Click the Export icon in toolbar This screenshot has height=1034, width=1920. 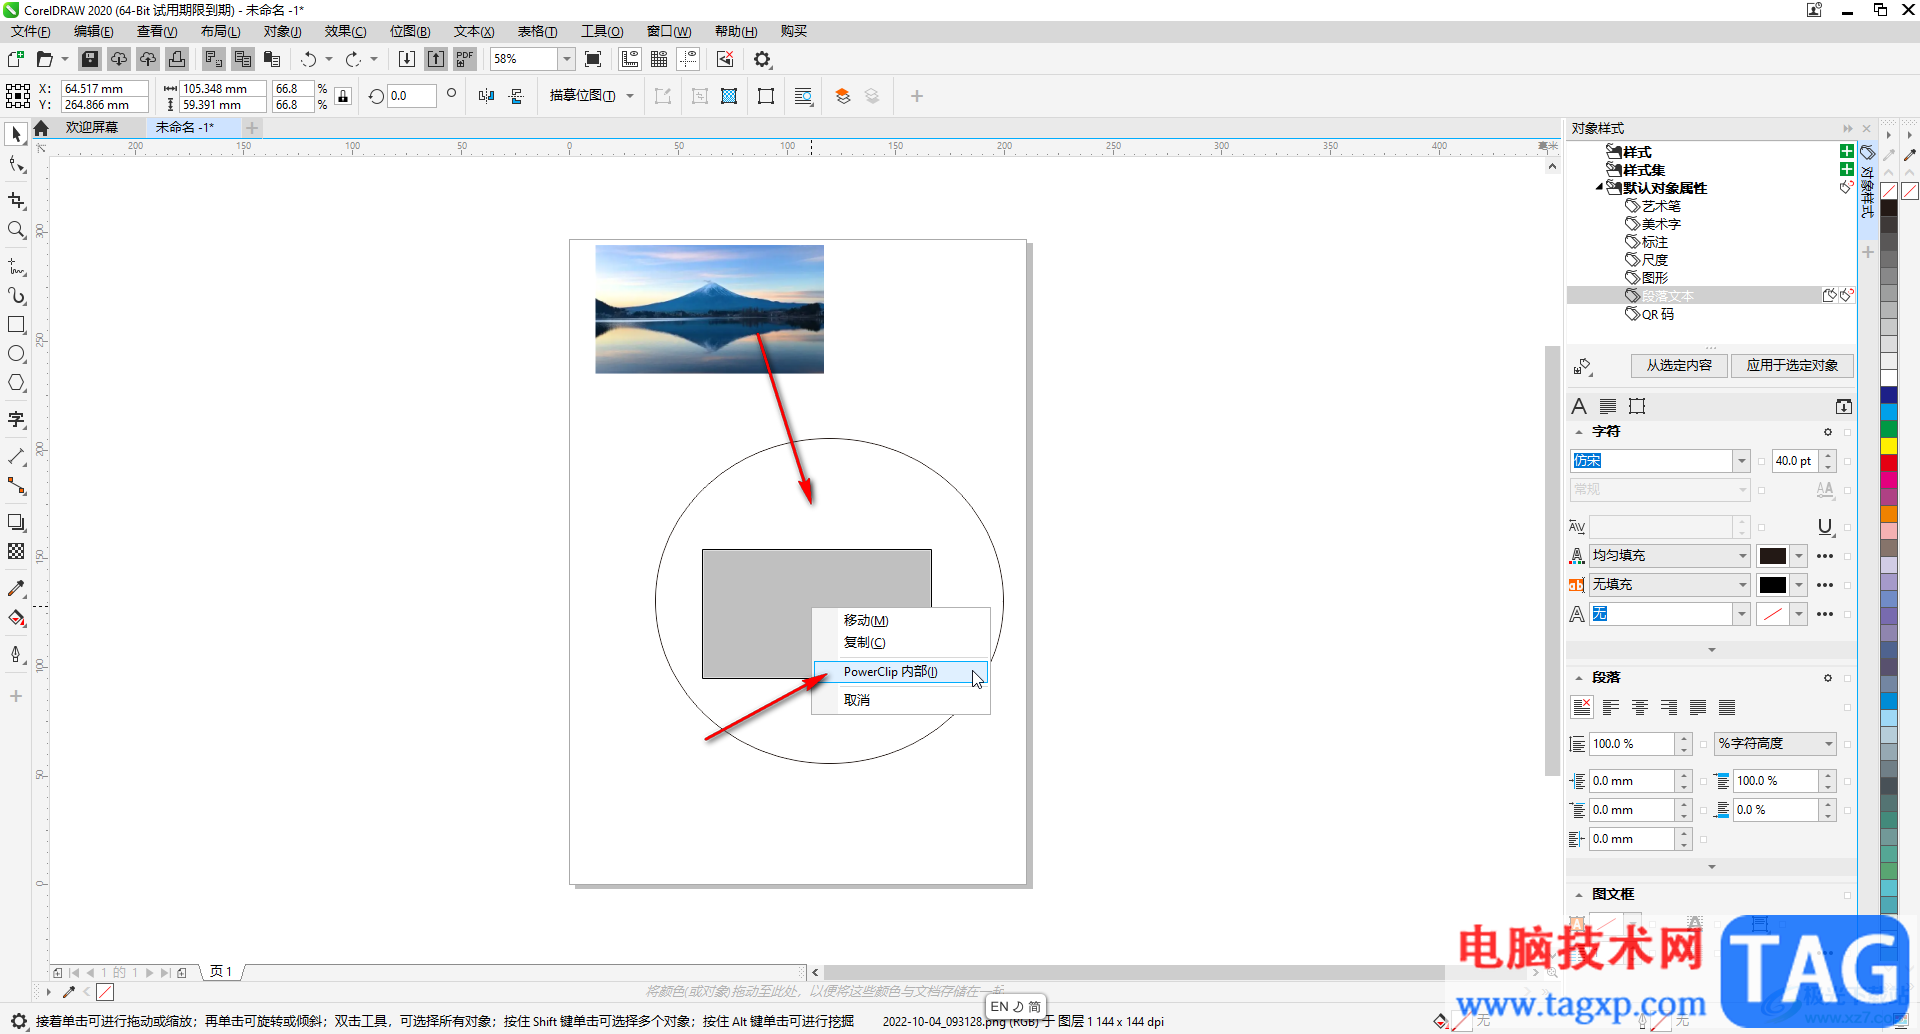click(436, 59)
